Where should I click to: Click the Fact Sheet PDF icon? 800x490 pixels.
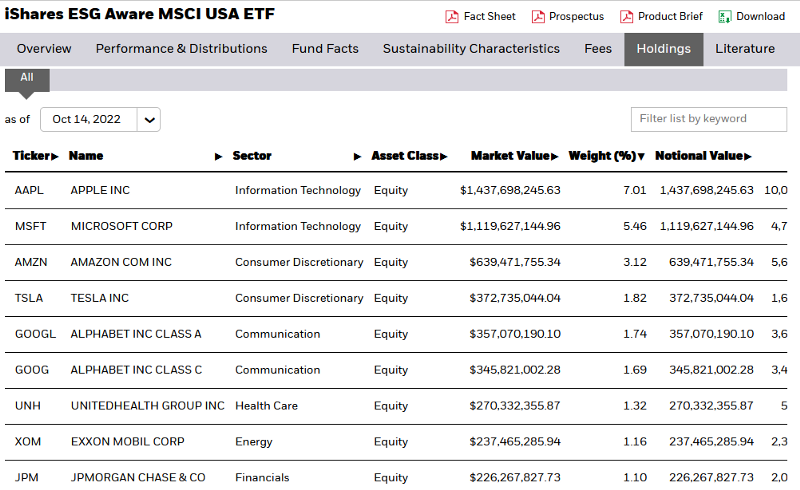(x=452, y=17)
